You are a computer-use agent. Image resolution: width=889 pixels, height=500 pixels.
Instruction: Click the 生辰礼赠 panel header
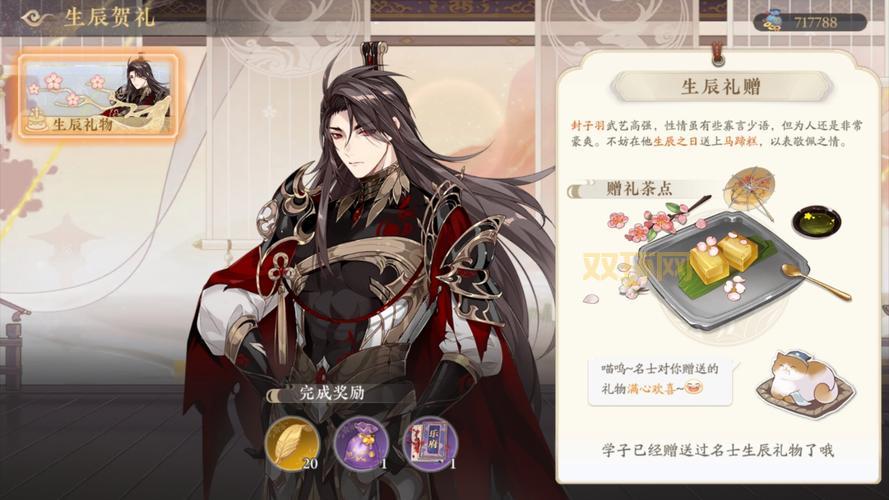point(721,87)
